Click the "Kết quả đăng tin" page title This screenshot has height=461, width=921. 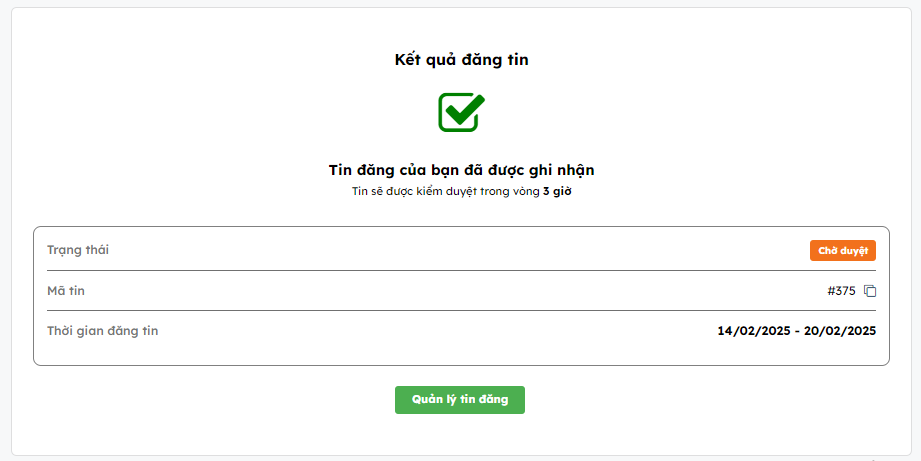[461, 60]
